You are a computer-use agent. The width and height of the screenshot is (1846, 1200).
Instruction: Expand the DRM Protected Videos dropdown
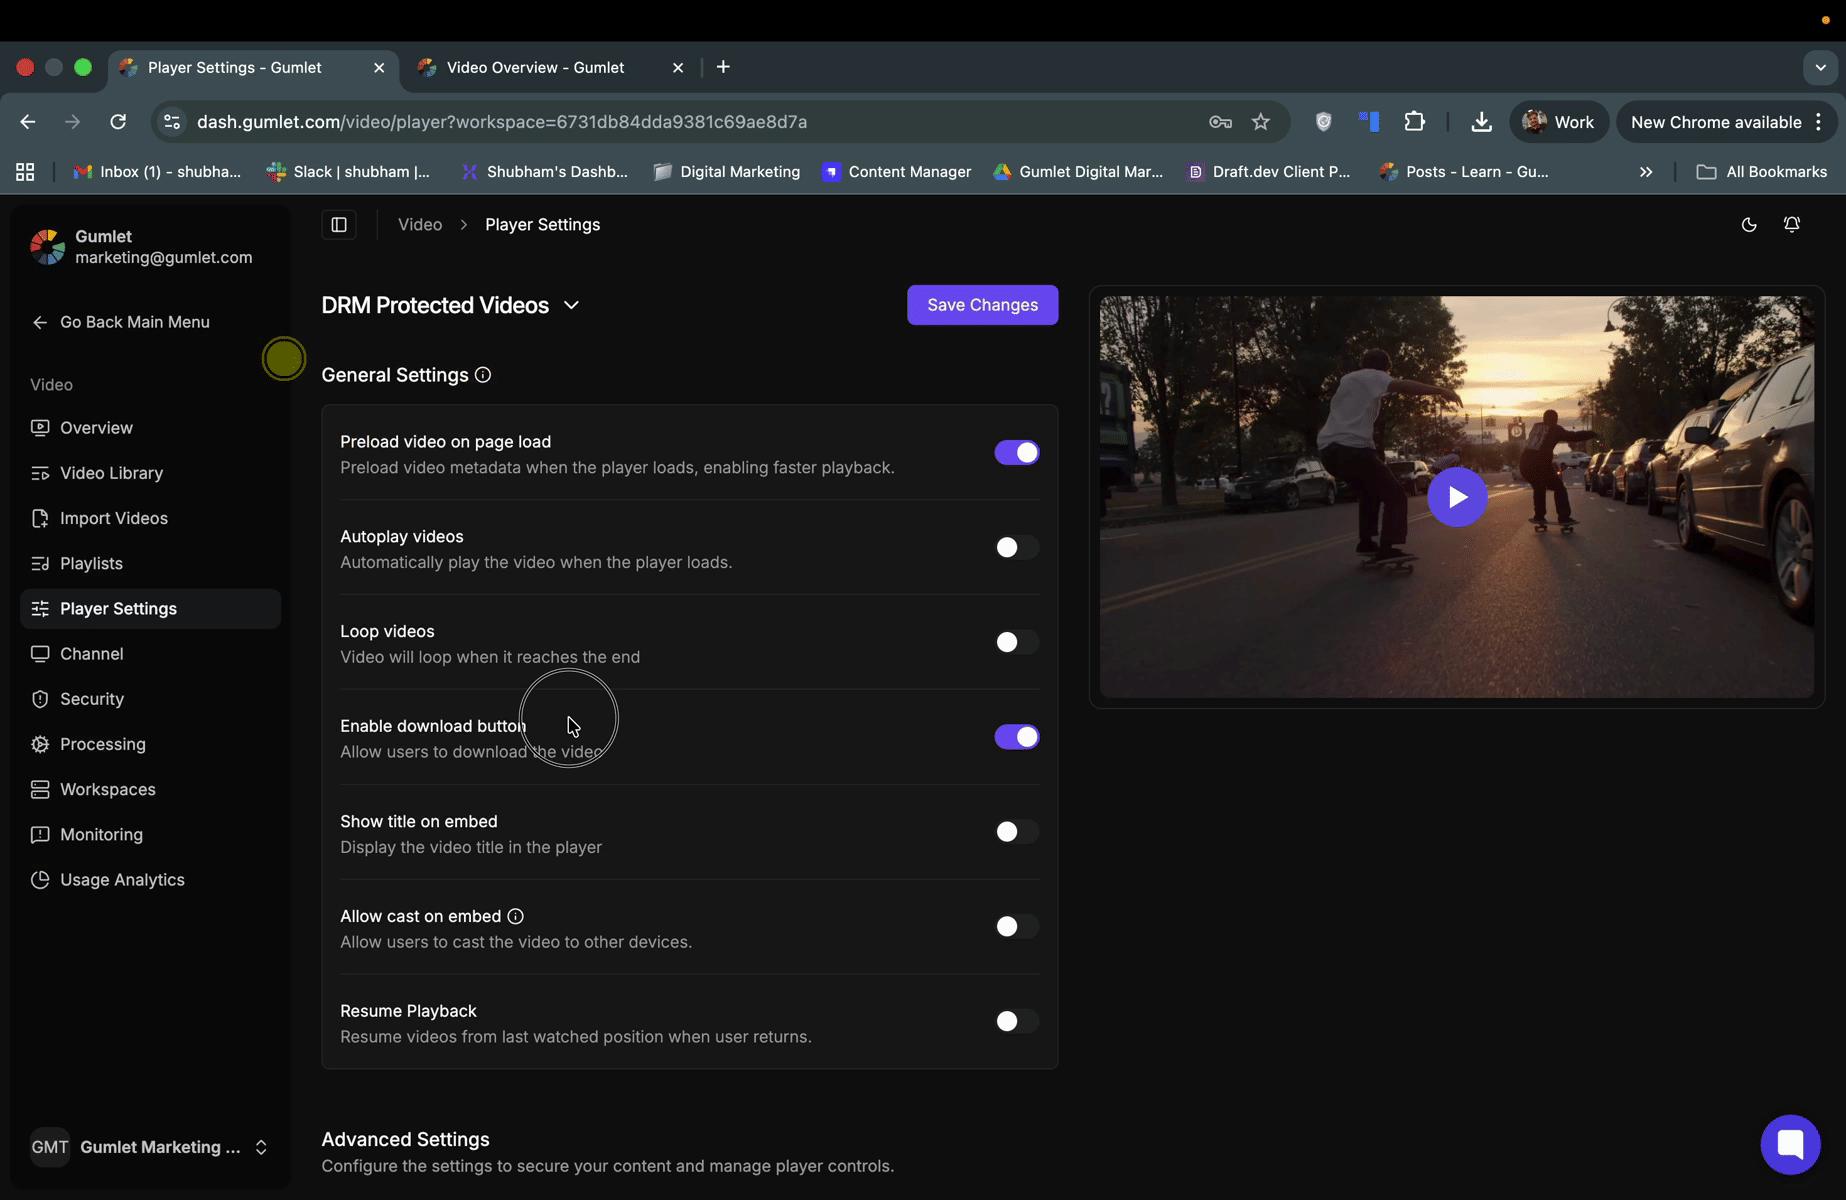click(x=571, y=306)
